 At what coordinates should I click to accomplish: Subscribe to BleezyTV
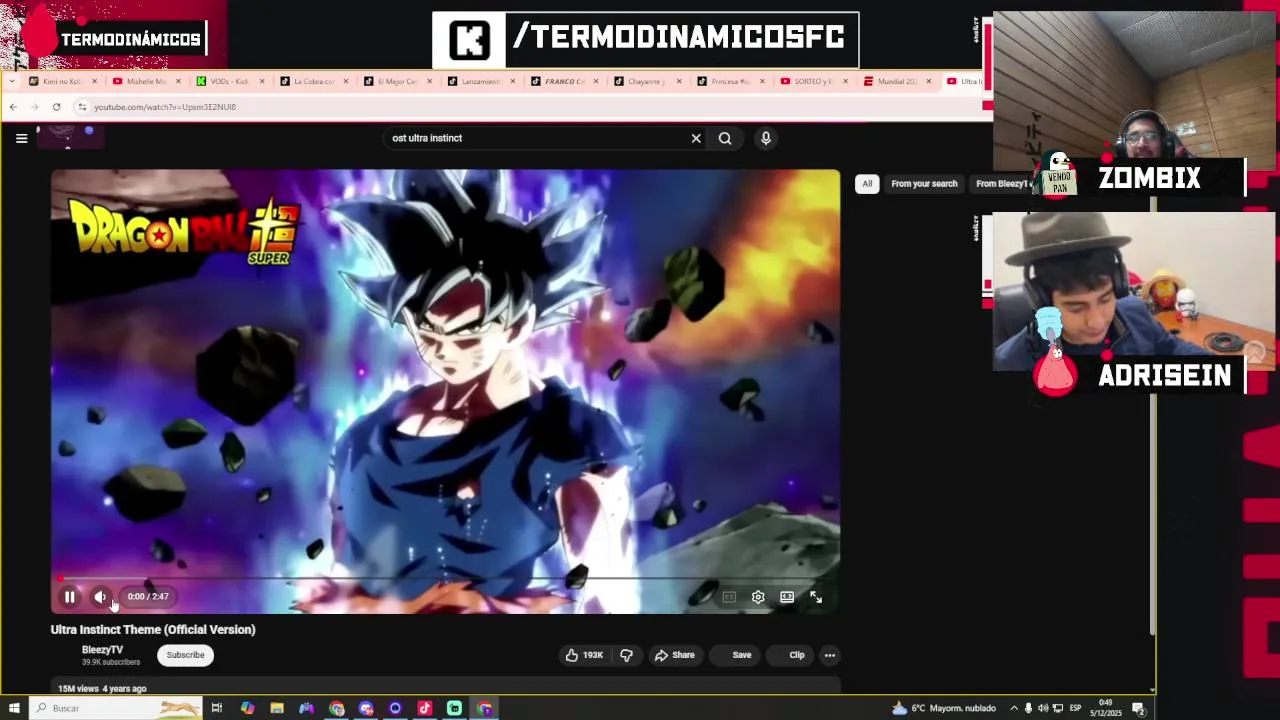pyautogui.click(x=185, y=655)
